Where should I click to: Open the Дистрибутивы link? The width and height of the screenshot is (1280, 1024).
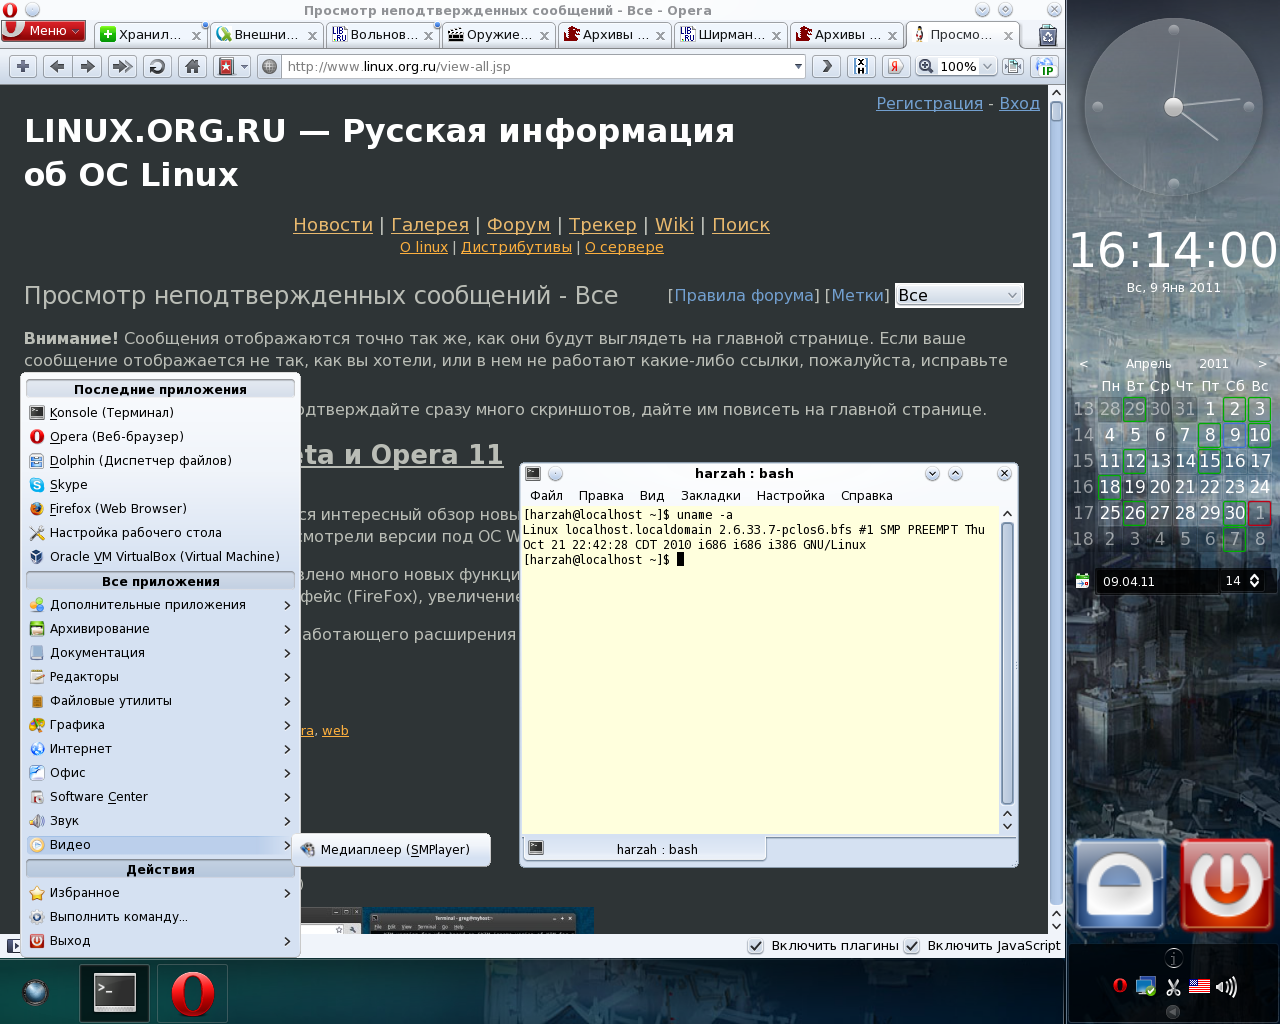point(516,247)
